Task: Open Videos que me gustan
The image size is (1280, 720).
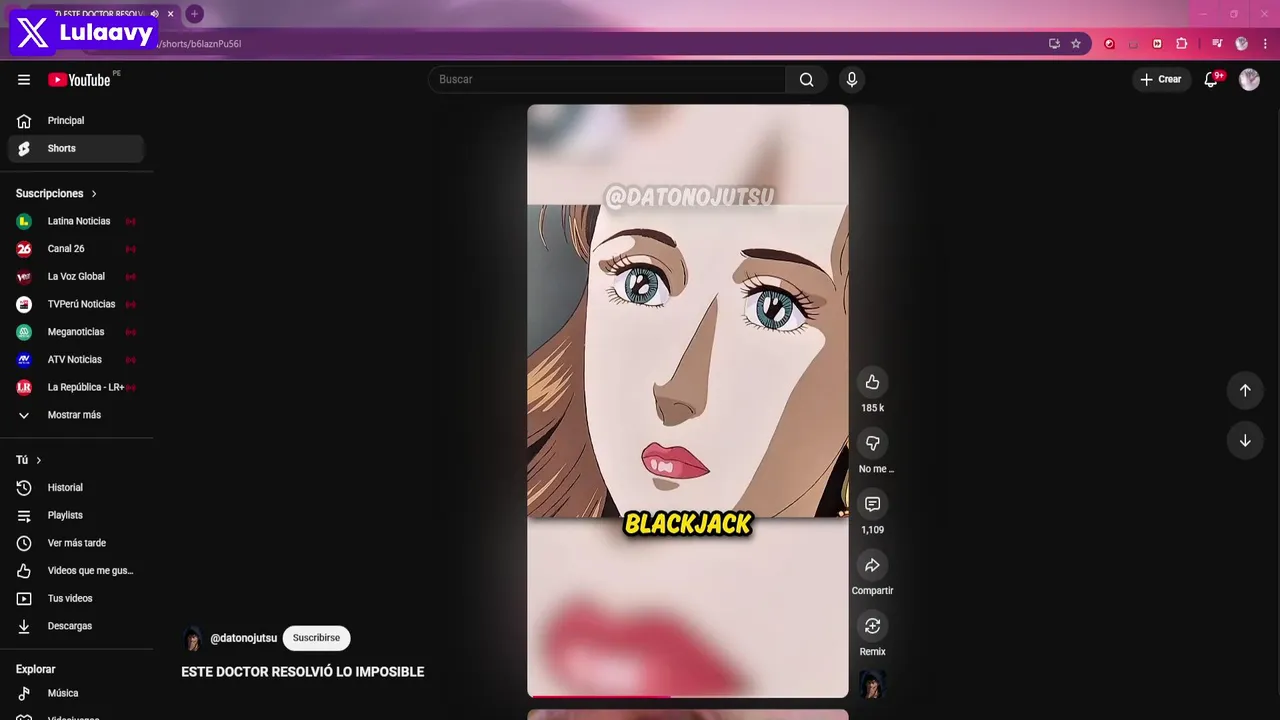Action: pyautogui.click(x=76, y=571)
